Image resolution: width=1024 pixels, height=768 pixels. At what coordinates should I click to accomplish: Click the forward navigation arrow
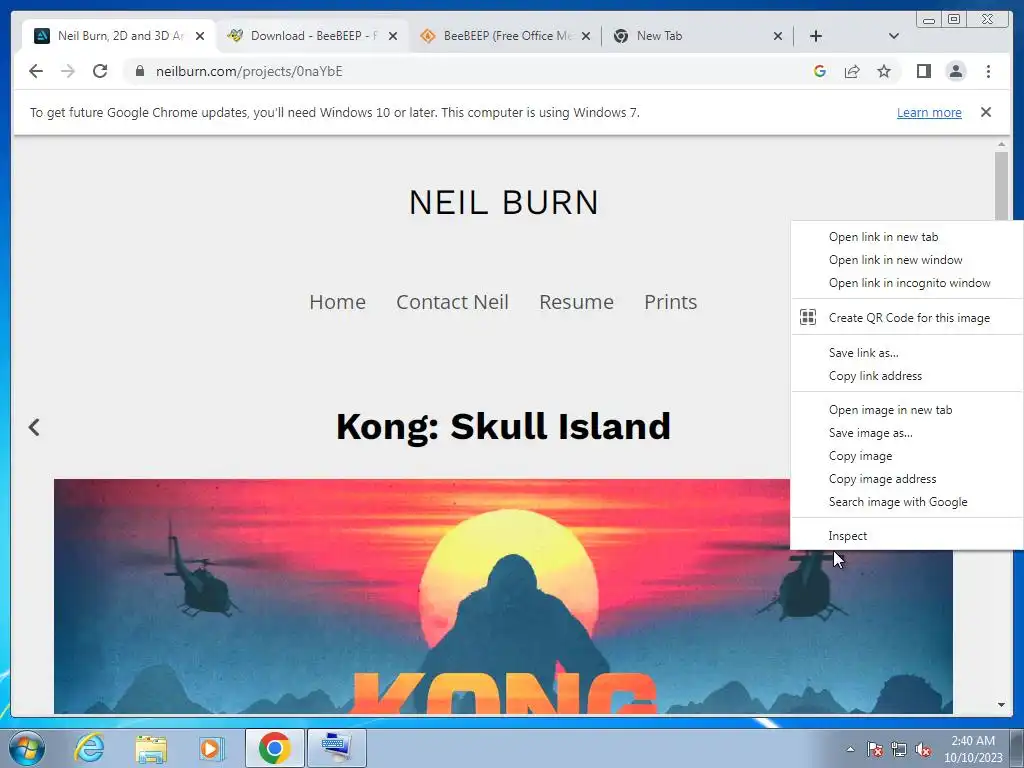click(x=68, y=71)
